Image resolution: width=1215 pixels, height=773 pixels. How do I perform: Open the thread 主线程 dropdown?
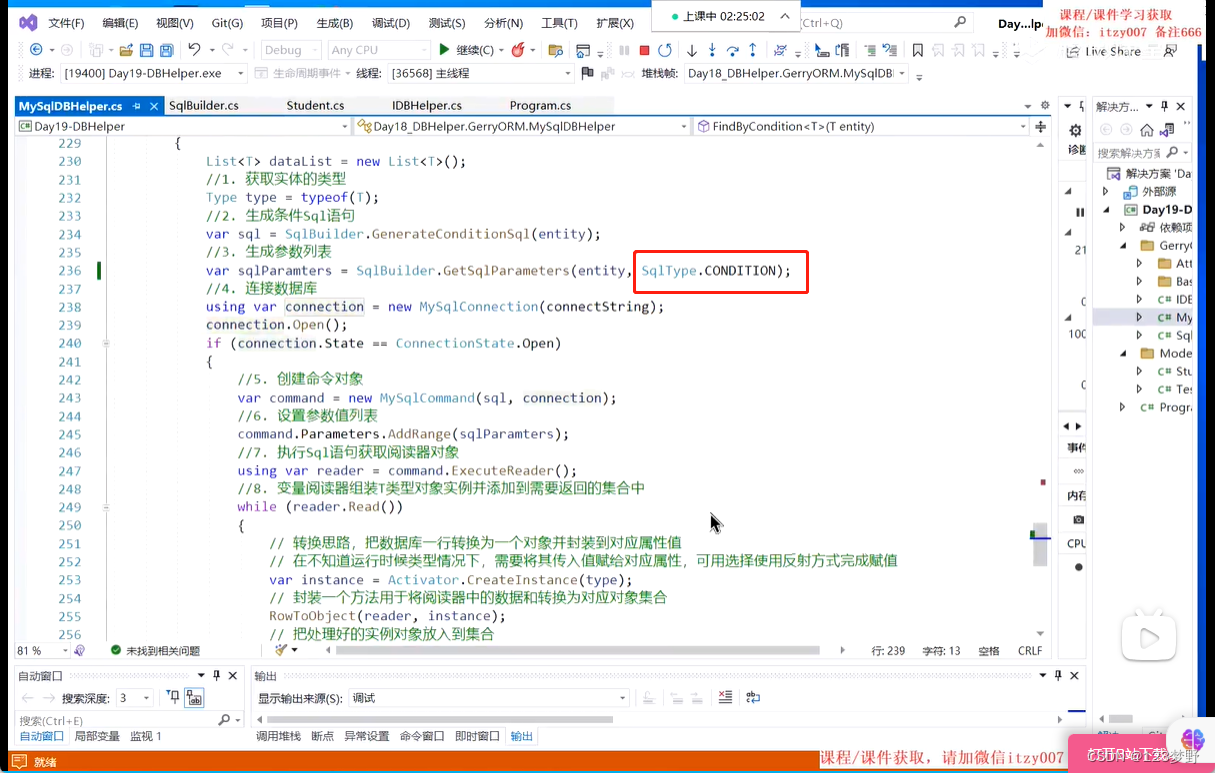481,73
